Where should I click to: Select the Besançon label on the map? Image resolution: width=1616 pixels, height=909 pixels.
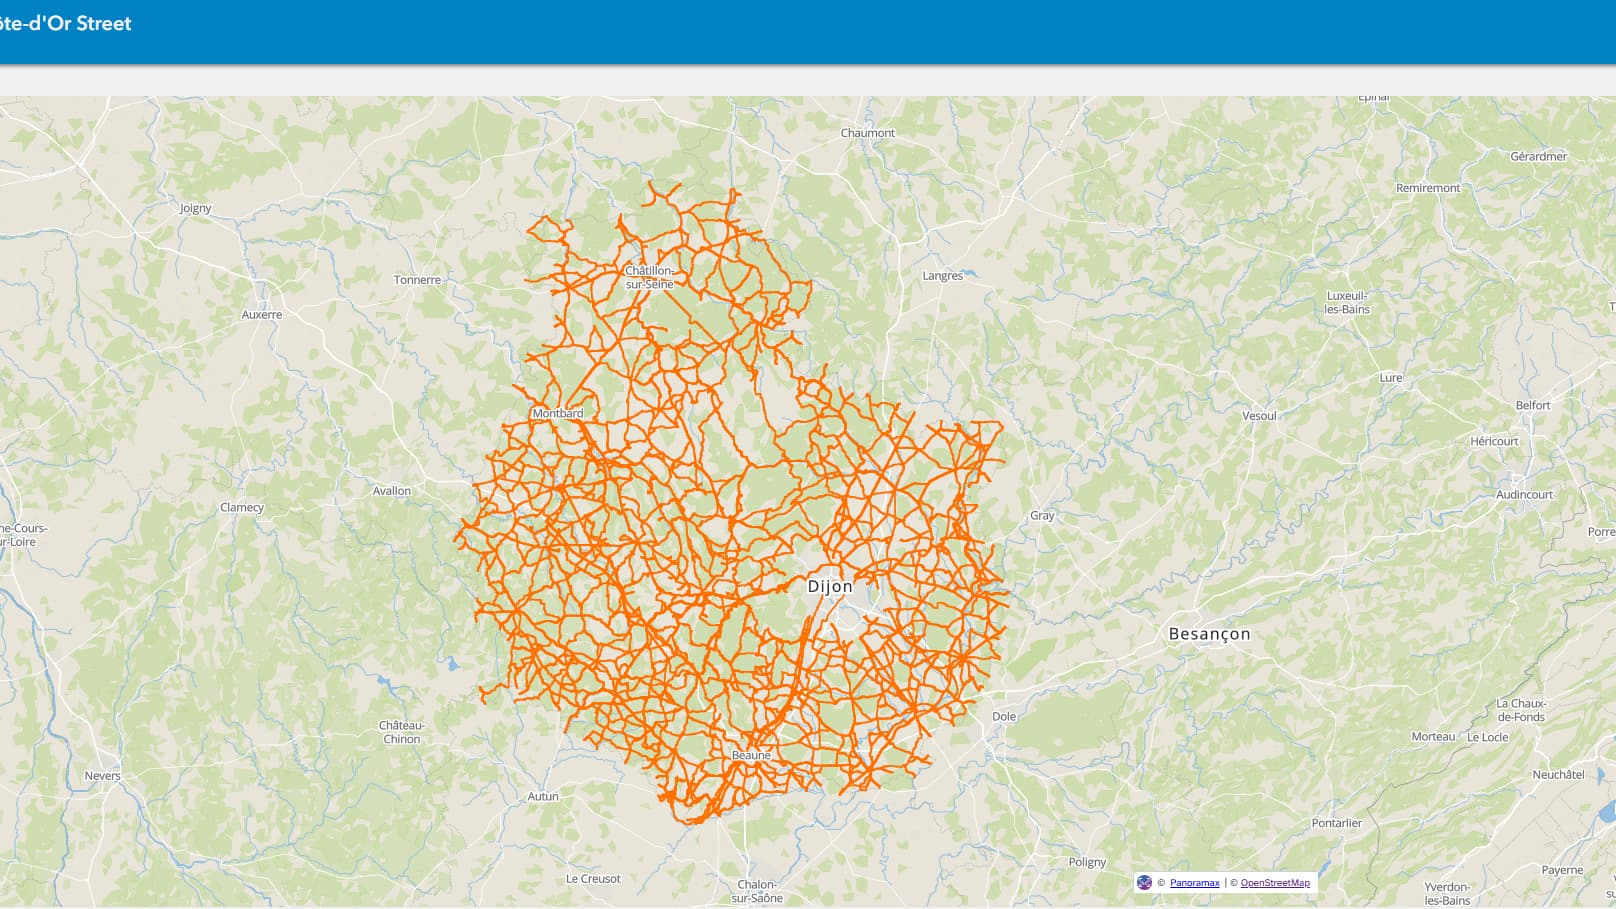point(1209,634)
